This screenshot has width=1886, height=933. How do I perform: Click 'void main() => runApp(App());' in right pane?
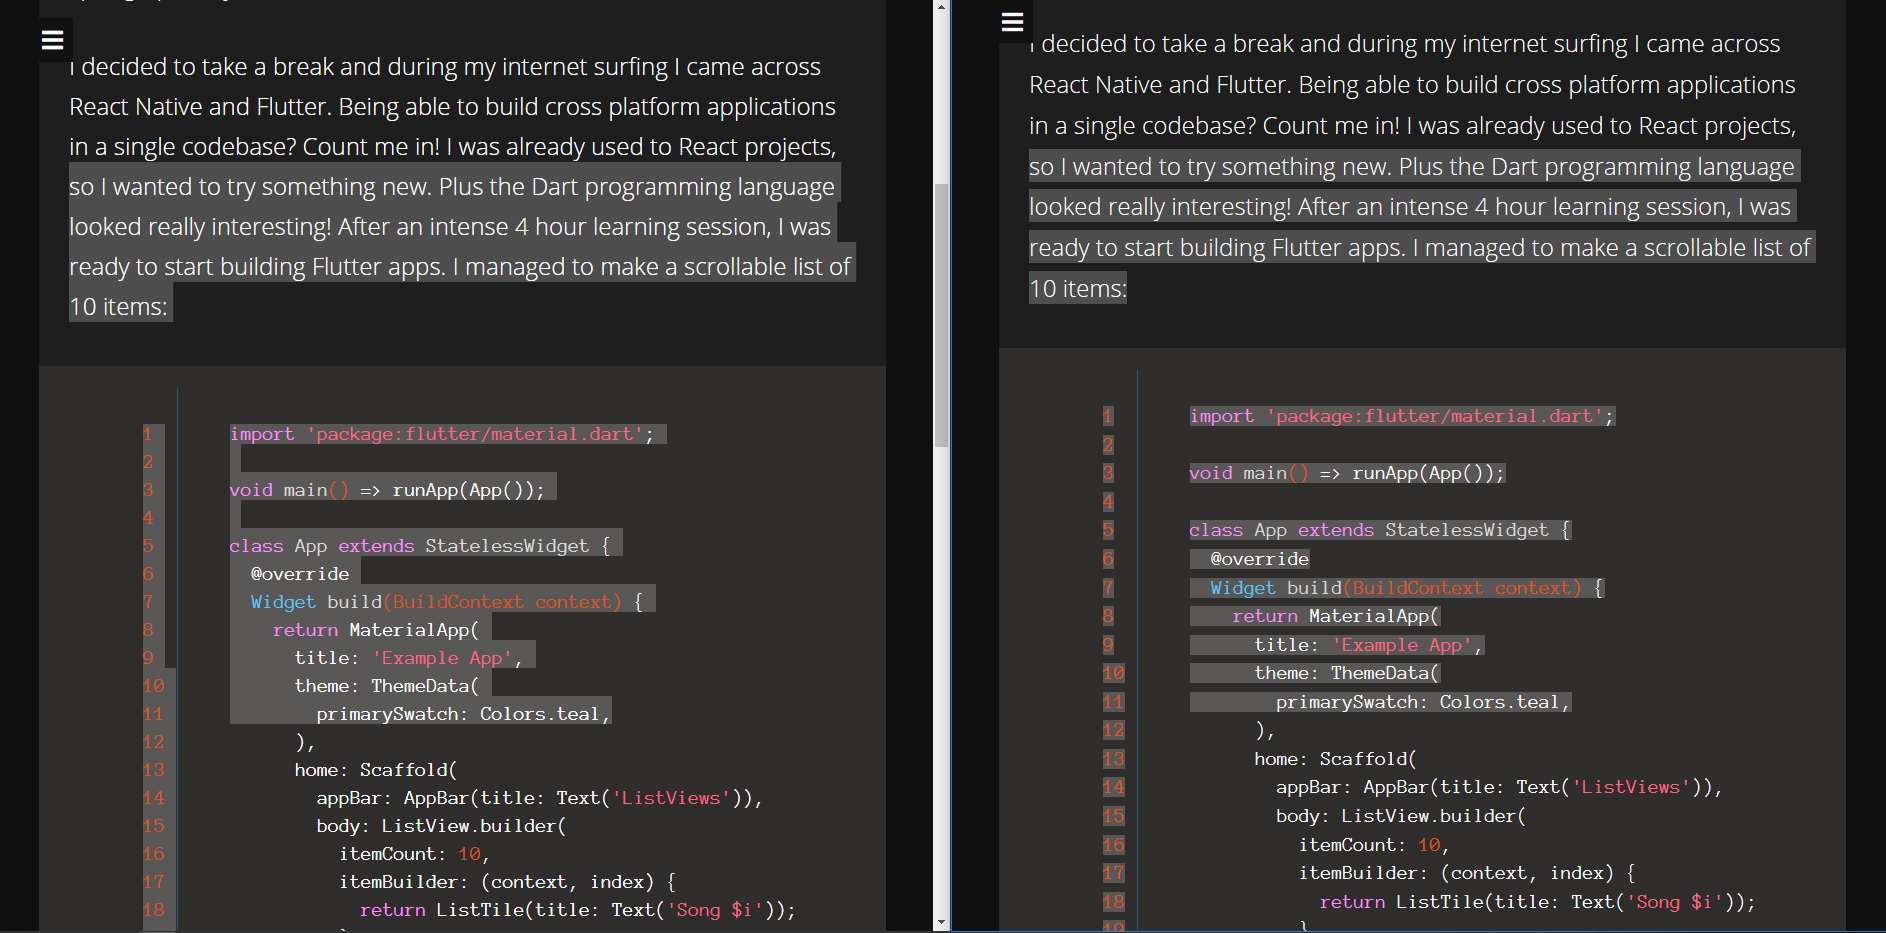pos(1347,473)
